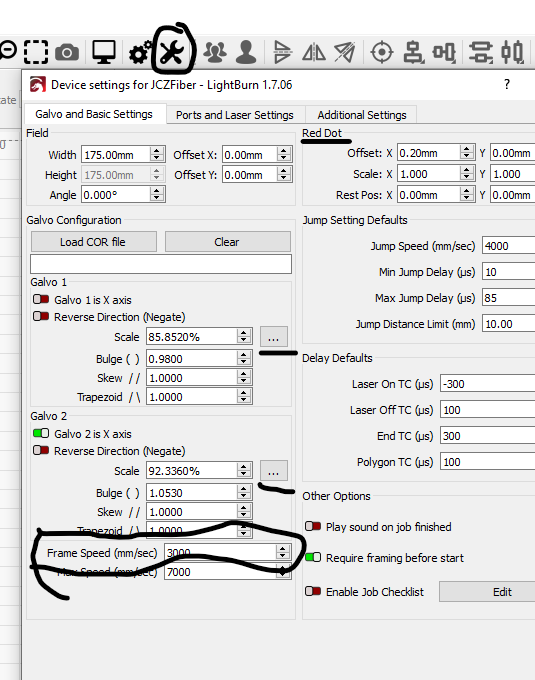Click Red Dot Offset X stepper
Screen dimensions: 535x680
pyautogui.click(x=466, y=153)
